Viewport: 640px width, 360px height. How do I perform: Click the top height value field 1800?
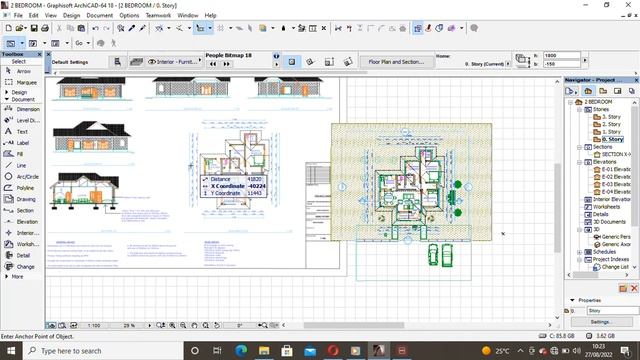[562, 55]
